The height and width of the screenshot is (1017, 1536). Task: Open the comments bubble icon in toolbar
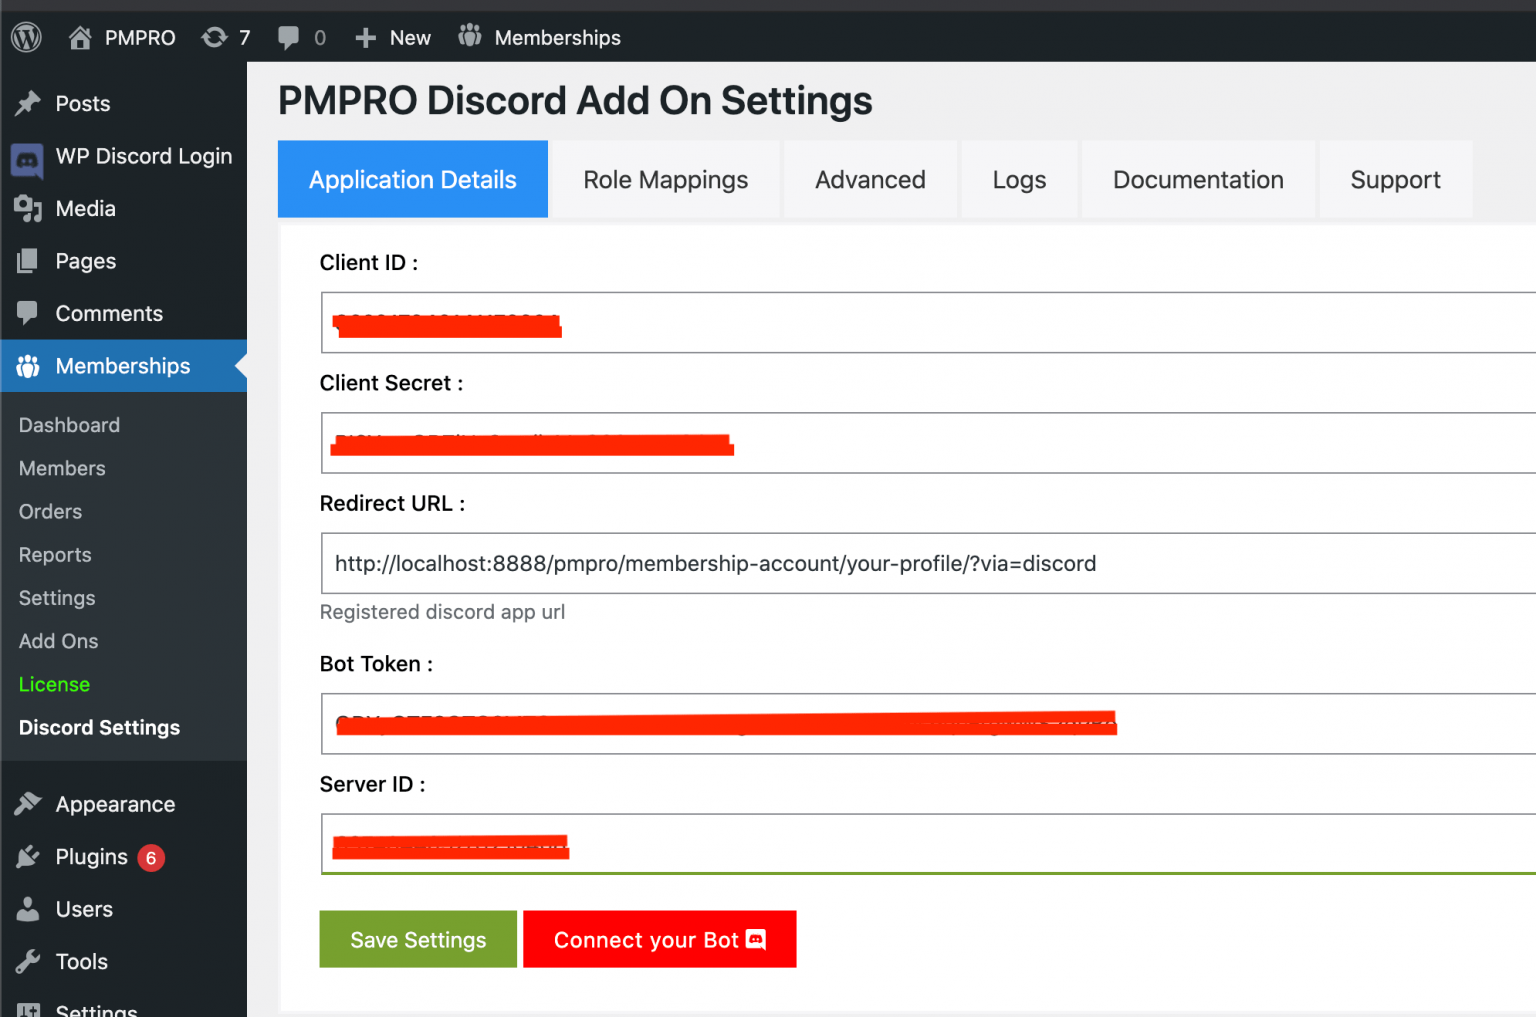pyautogui.click(x=290, y=36)
